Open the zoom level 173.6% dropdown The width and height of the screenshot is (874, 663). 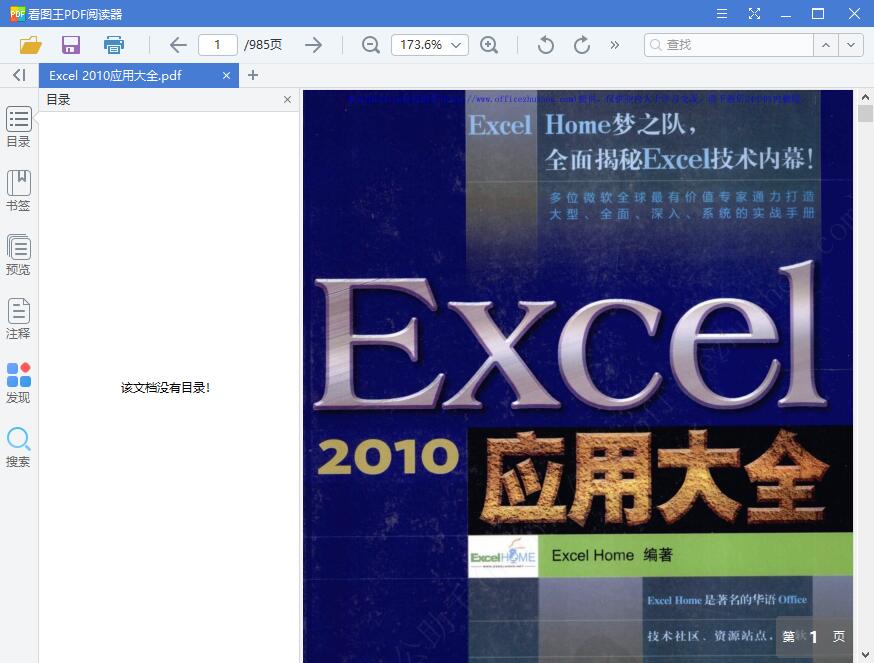[x=430, y=45]
